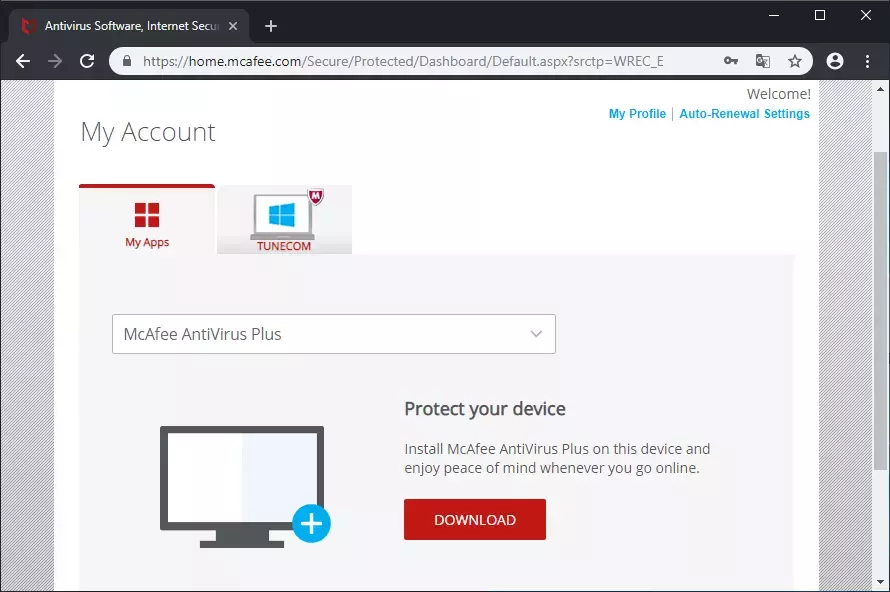Select the TUNECOM device tab
Viewport: 890px width, 592px height.
pos(284,220)
